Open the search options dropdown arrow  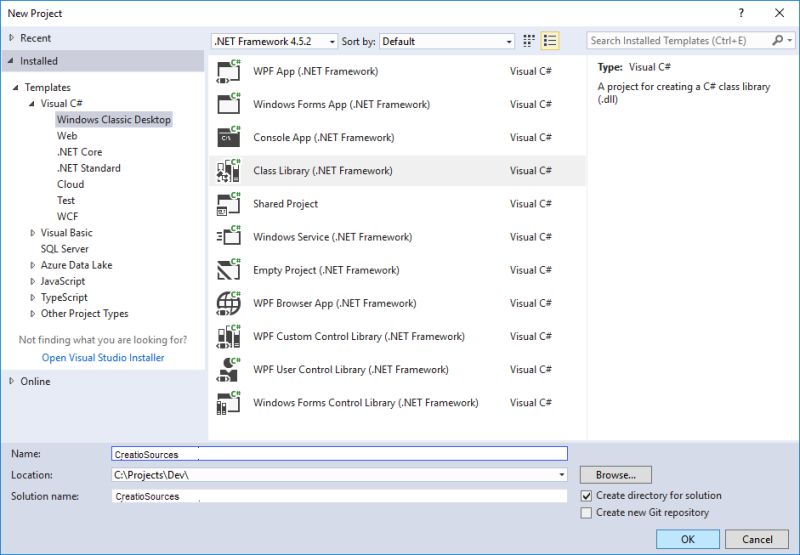790,40
